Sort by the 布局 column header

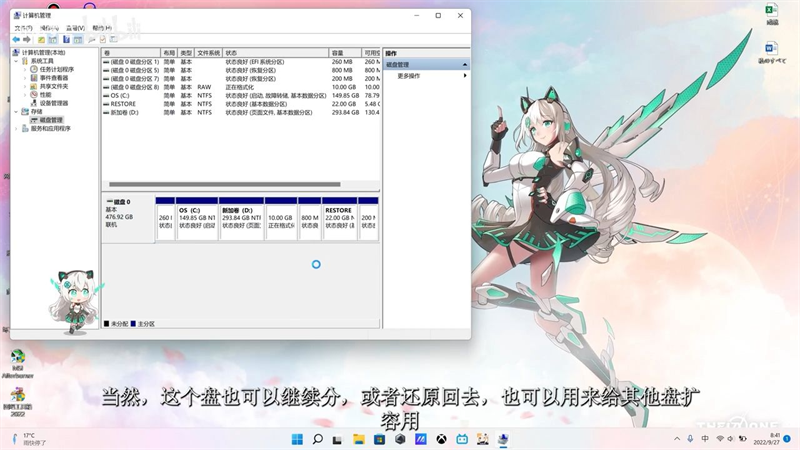pos(169,53)
